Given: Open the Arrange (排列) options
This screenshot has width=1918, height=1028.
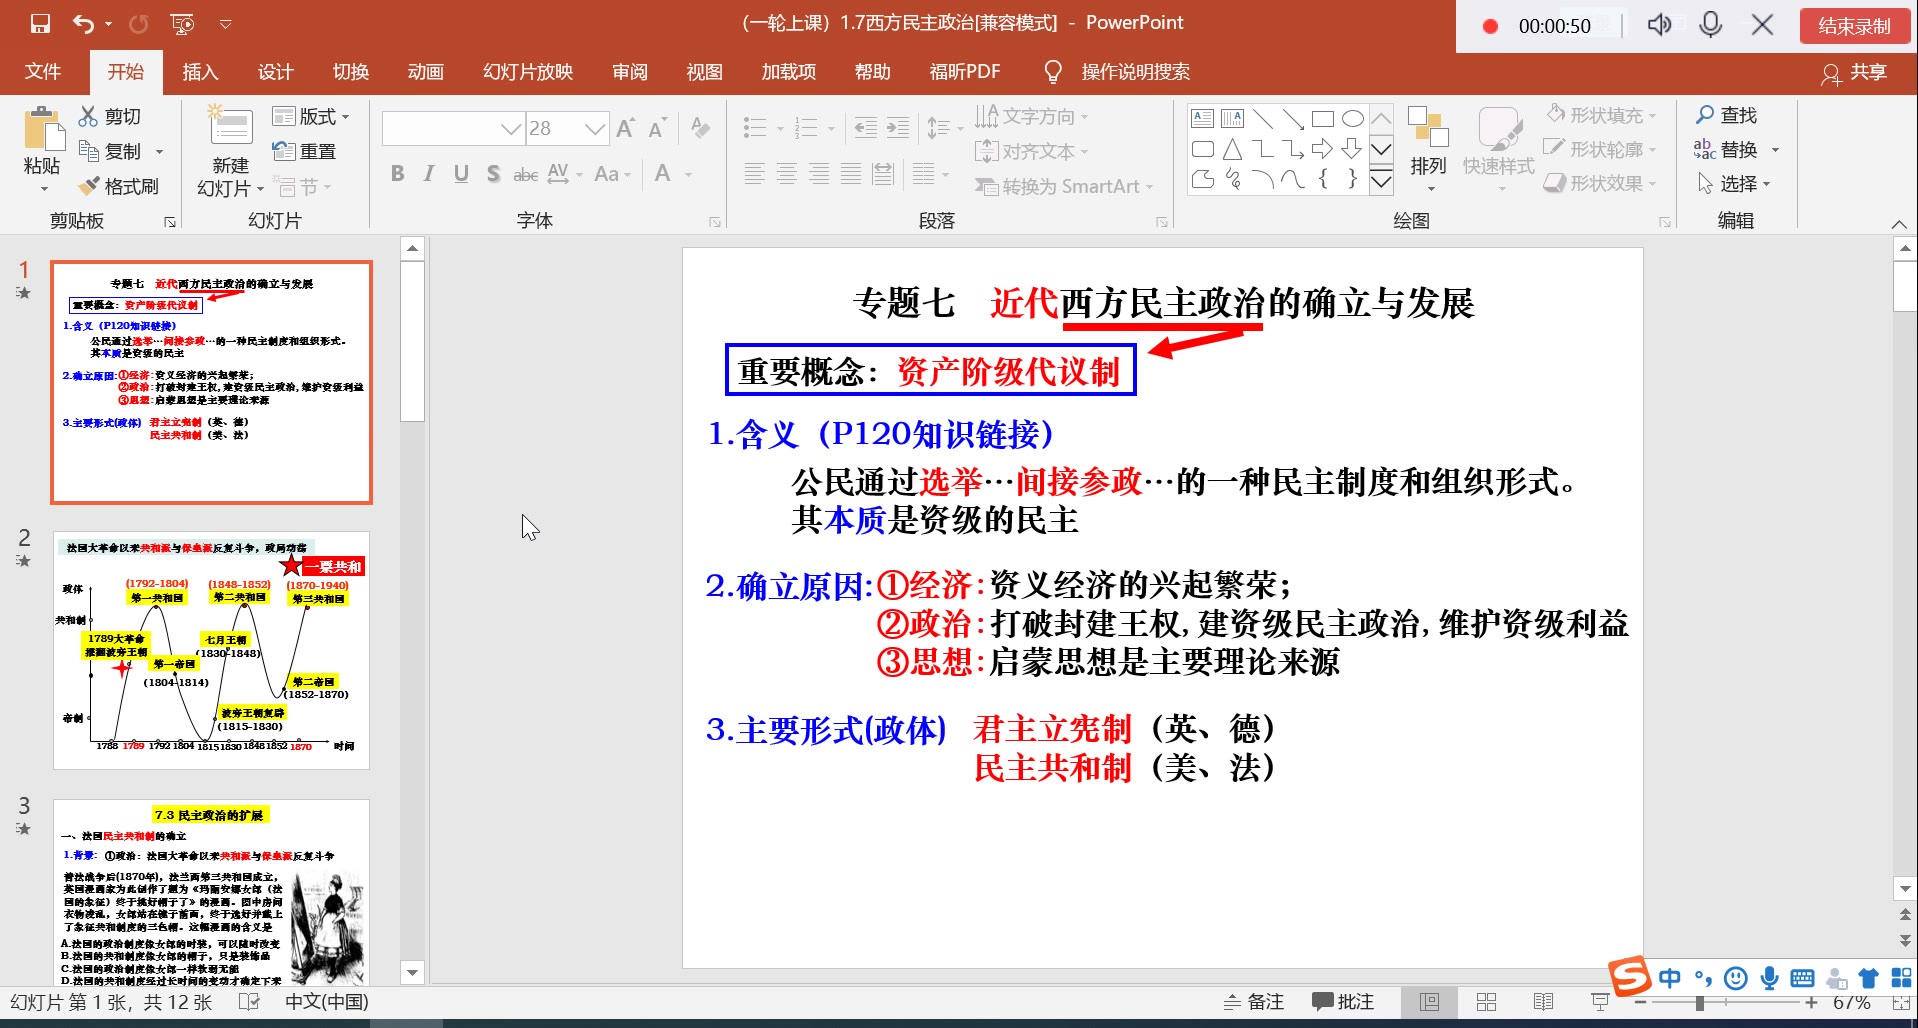Looking at the screenshot, I should click(x=1428, y=148).
